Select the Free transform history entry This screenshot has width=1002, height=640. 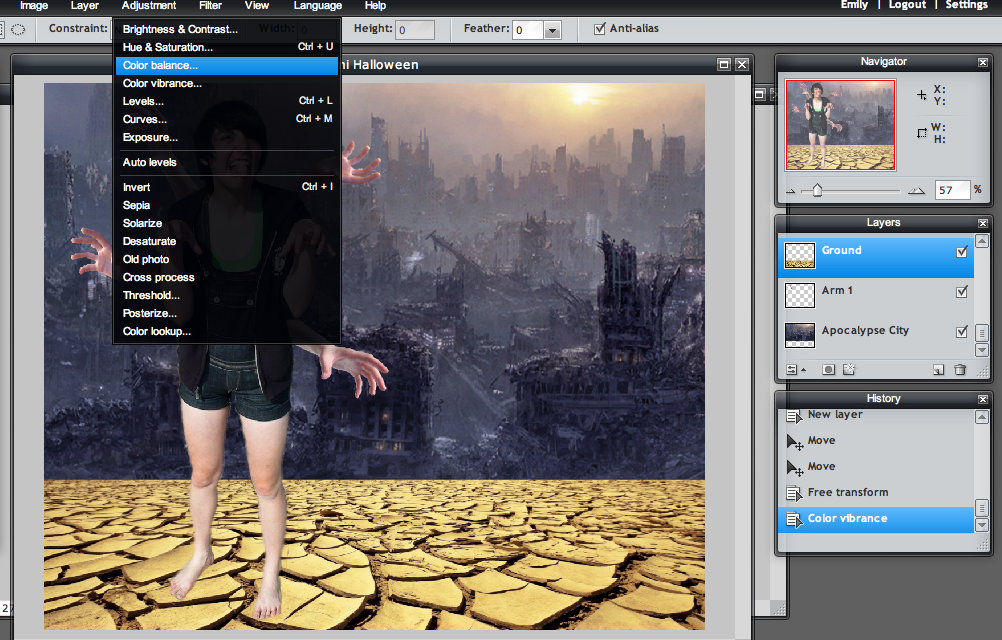click(x=876, y=492)
